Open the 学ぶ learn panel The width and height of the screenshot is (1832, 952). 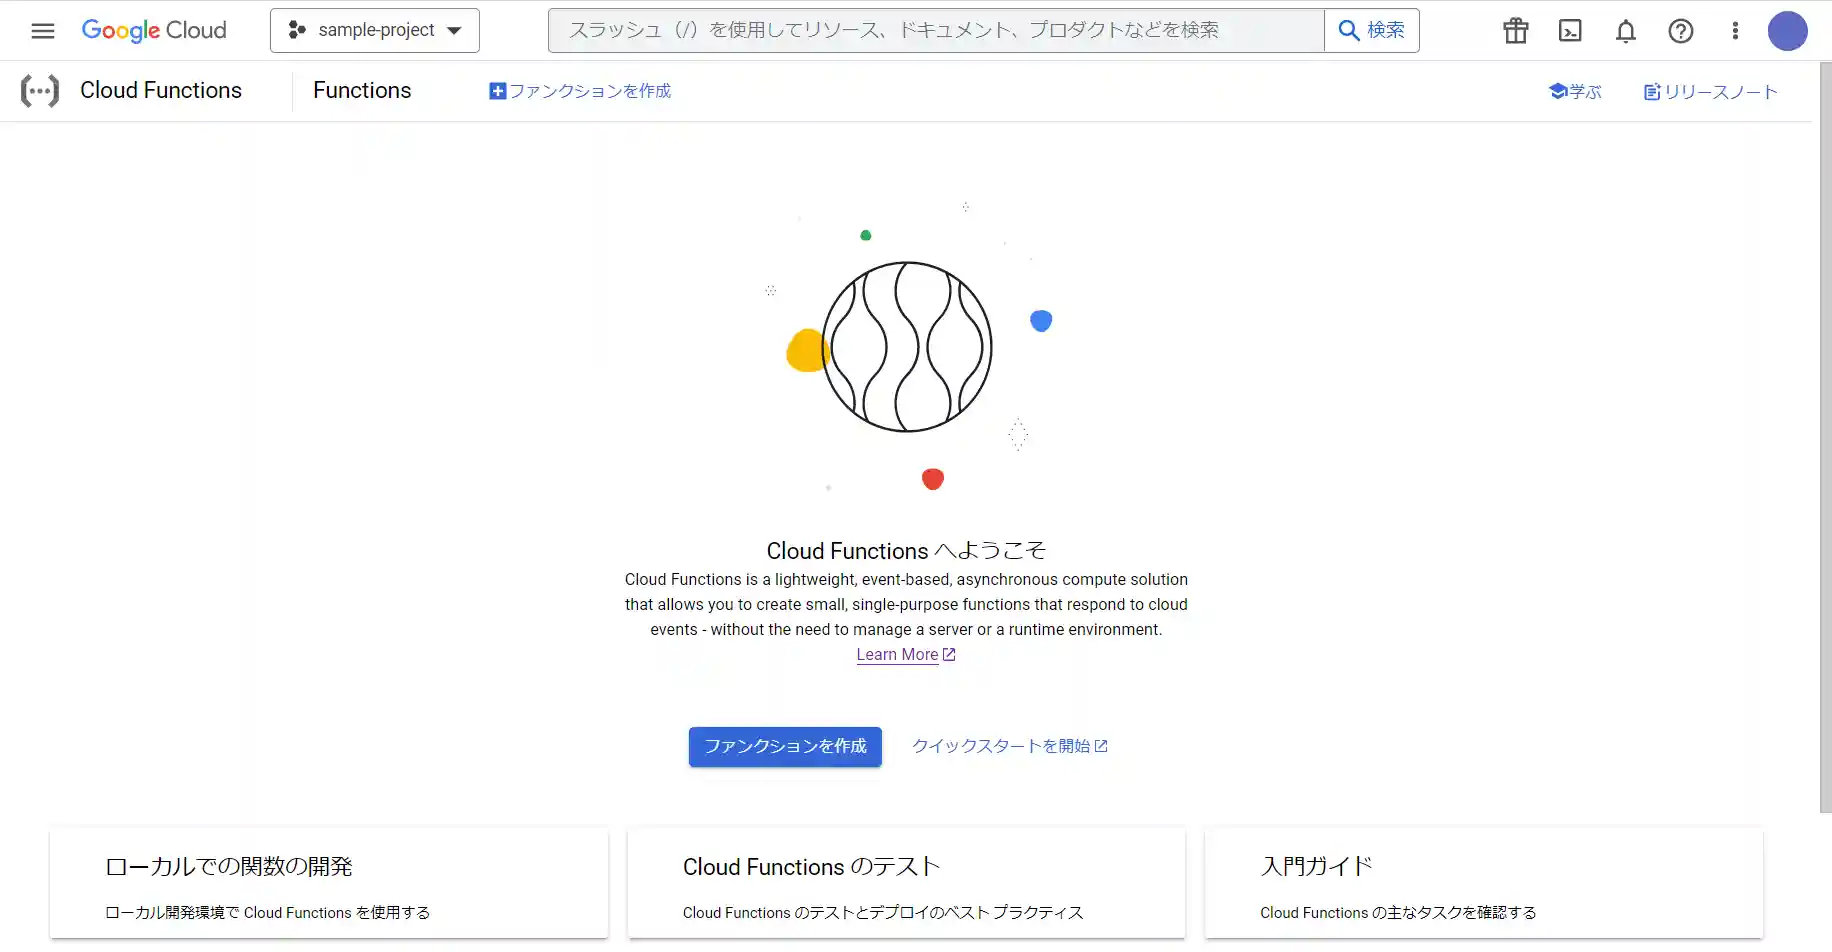point(1575,92)
